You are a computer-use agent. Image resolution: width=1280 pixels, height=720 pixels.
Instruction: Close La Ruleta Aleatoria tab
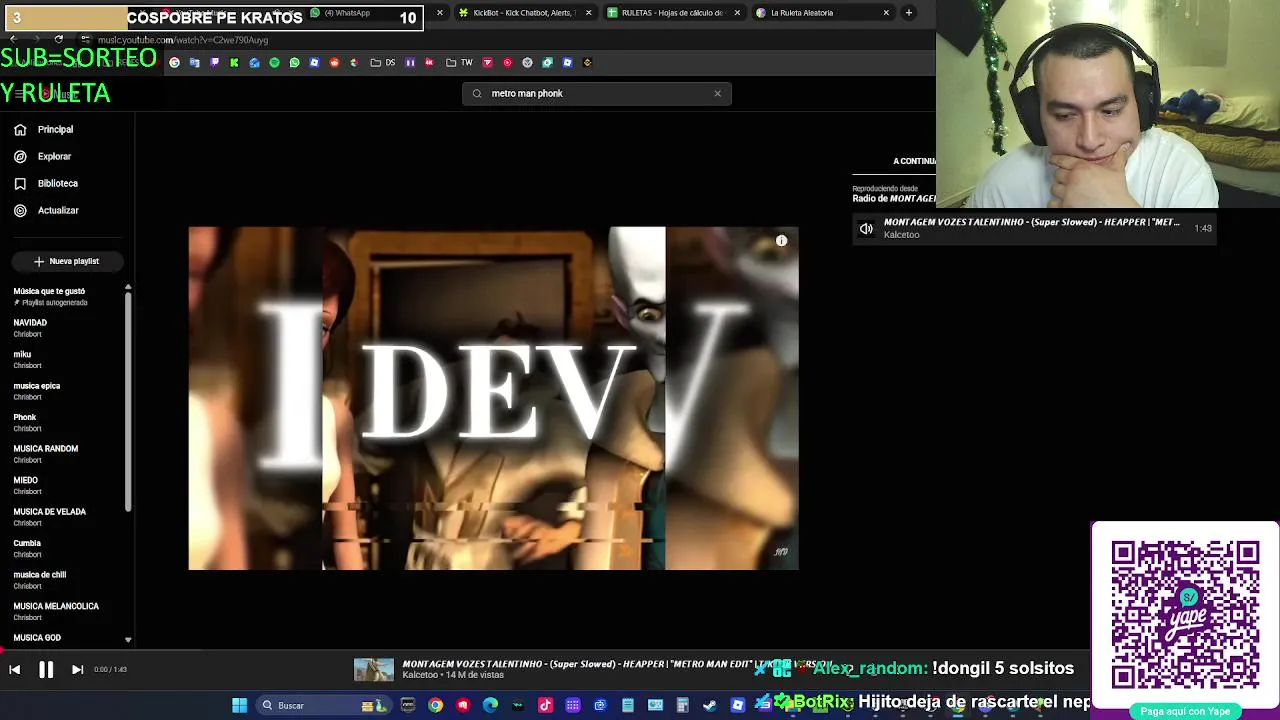(886, 13)
